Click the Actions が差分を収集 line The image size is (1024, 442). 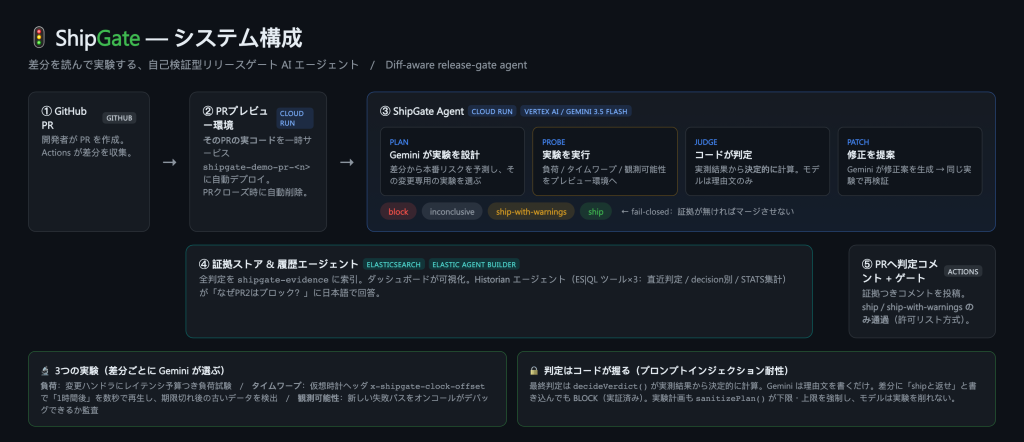(88, 153)
